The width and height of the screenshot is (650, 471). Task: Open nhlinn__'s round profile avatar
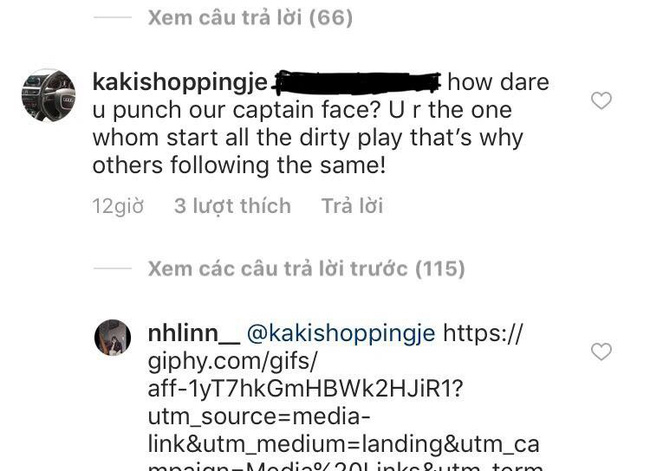click(x=113, y=337)
